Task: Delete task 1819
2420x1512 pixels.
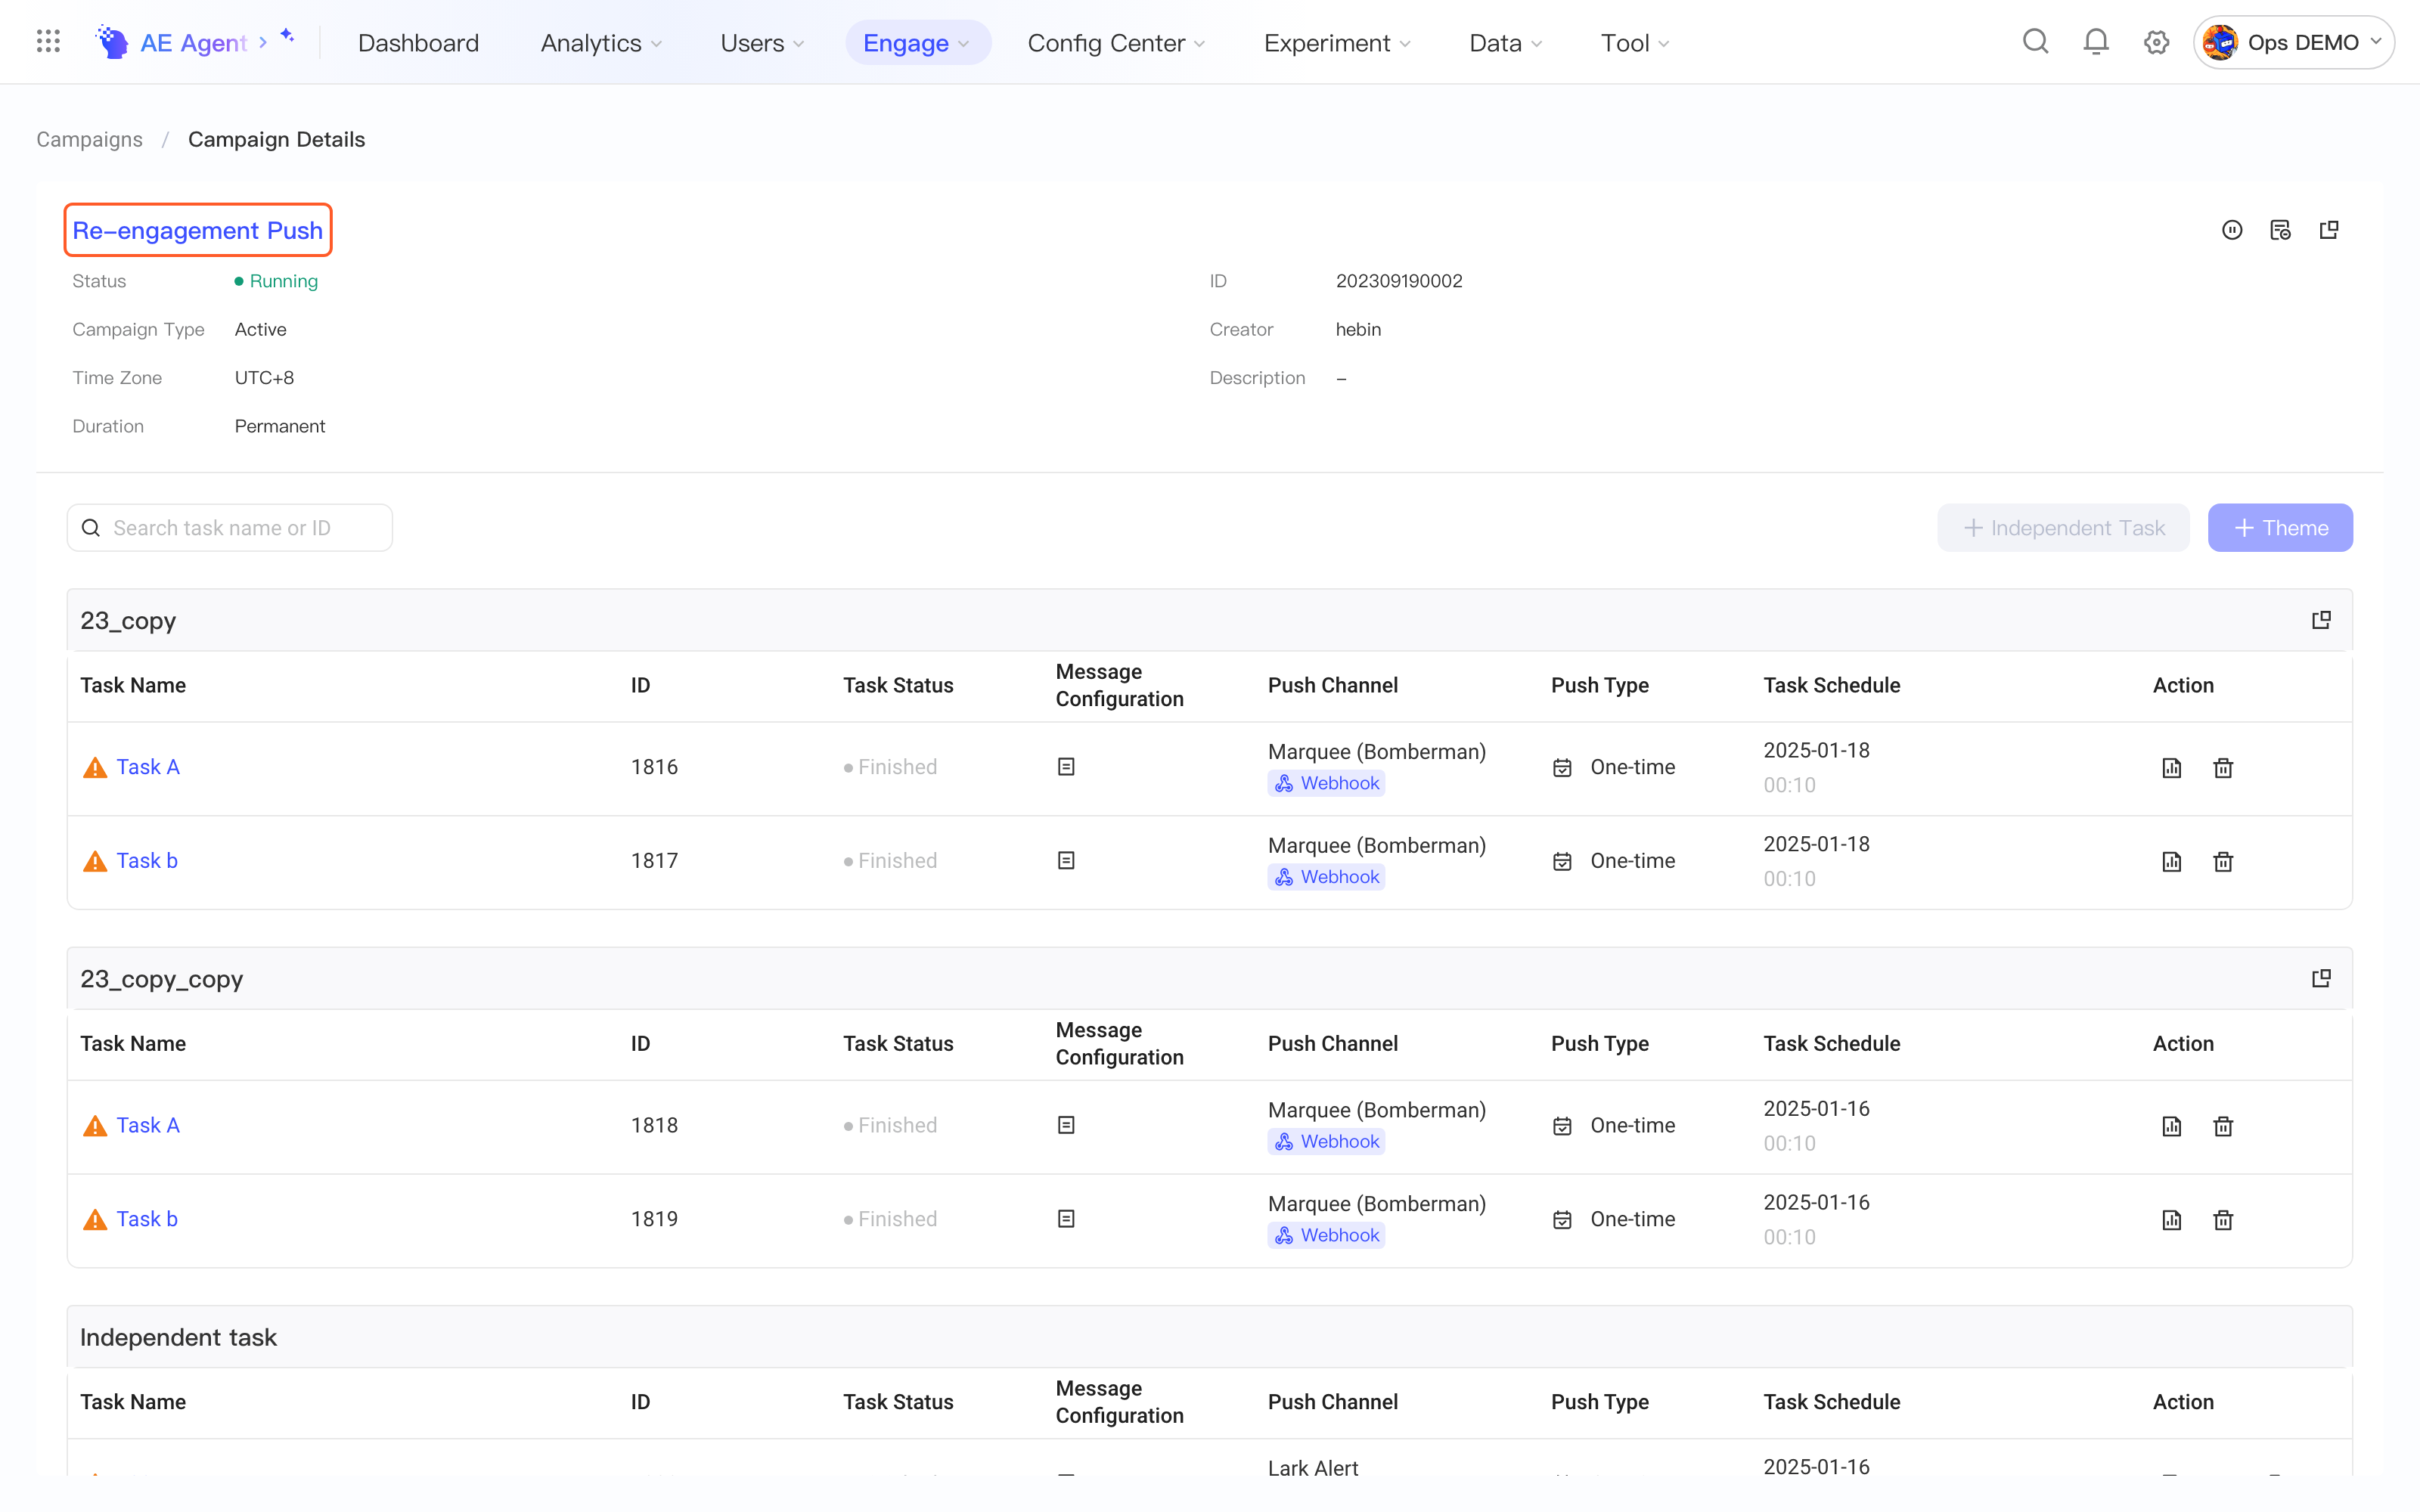Action: click(2223, 1220)
